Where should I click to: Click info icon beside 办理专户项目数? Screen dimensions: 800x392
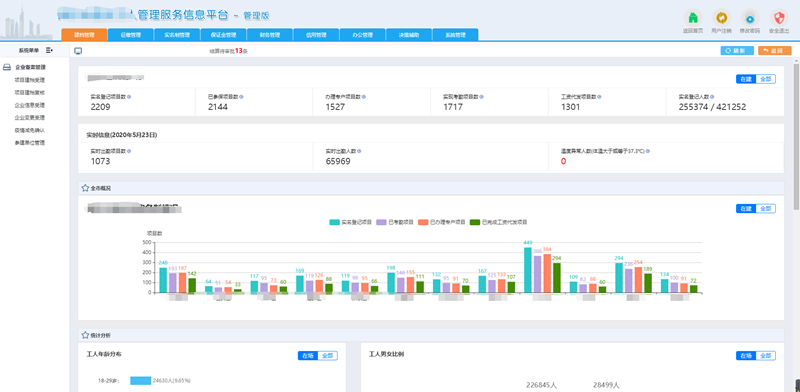point(363,96)
